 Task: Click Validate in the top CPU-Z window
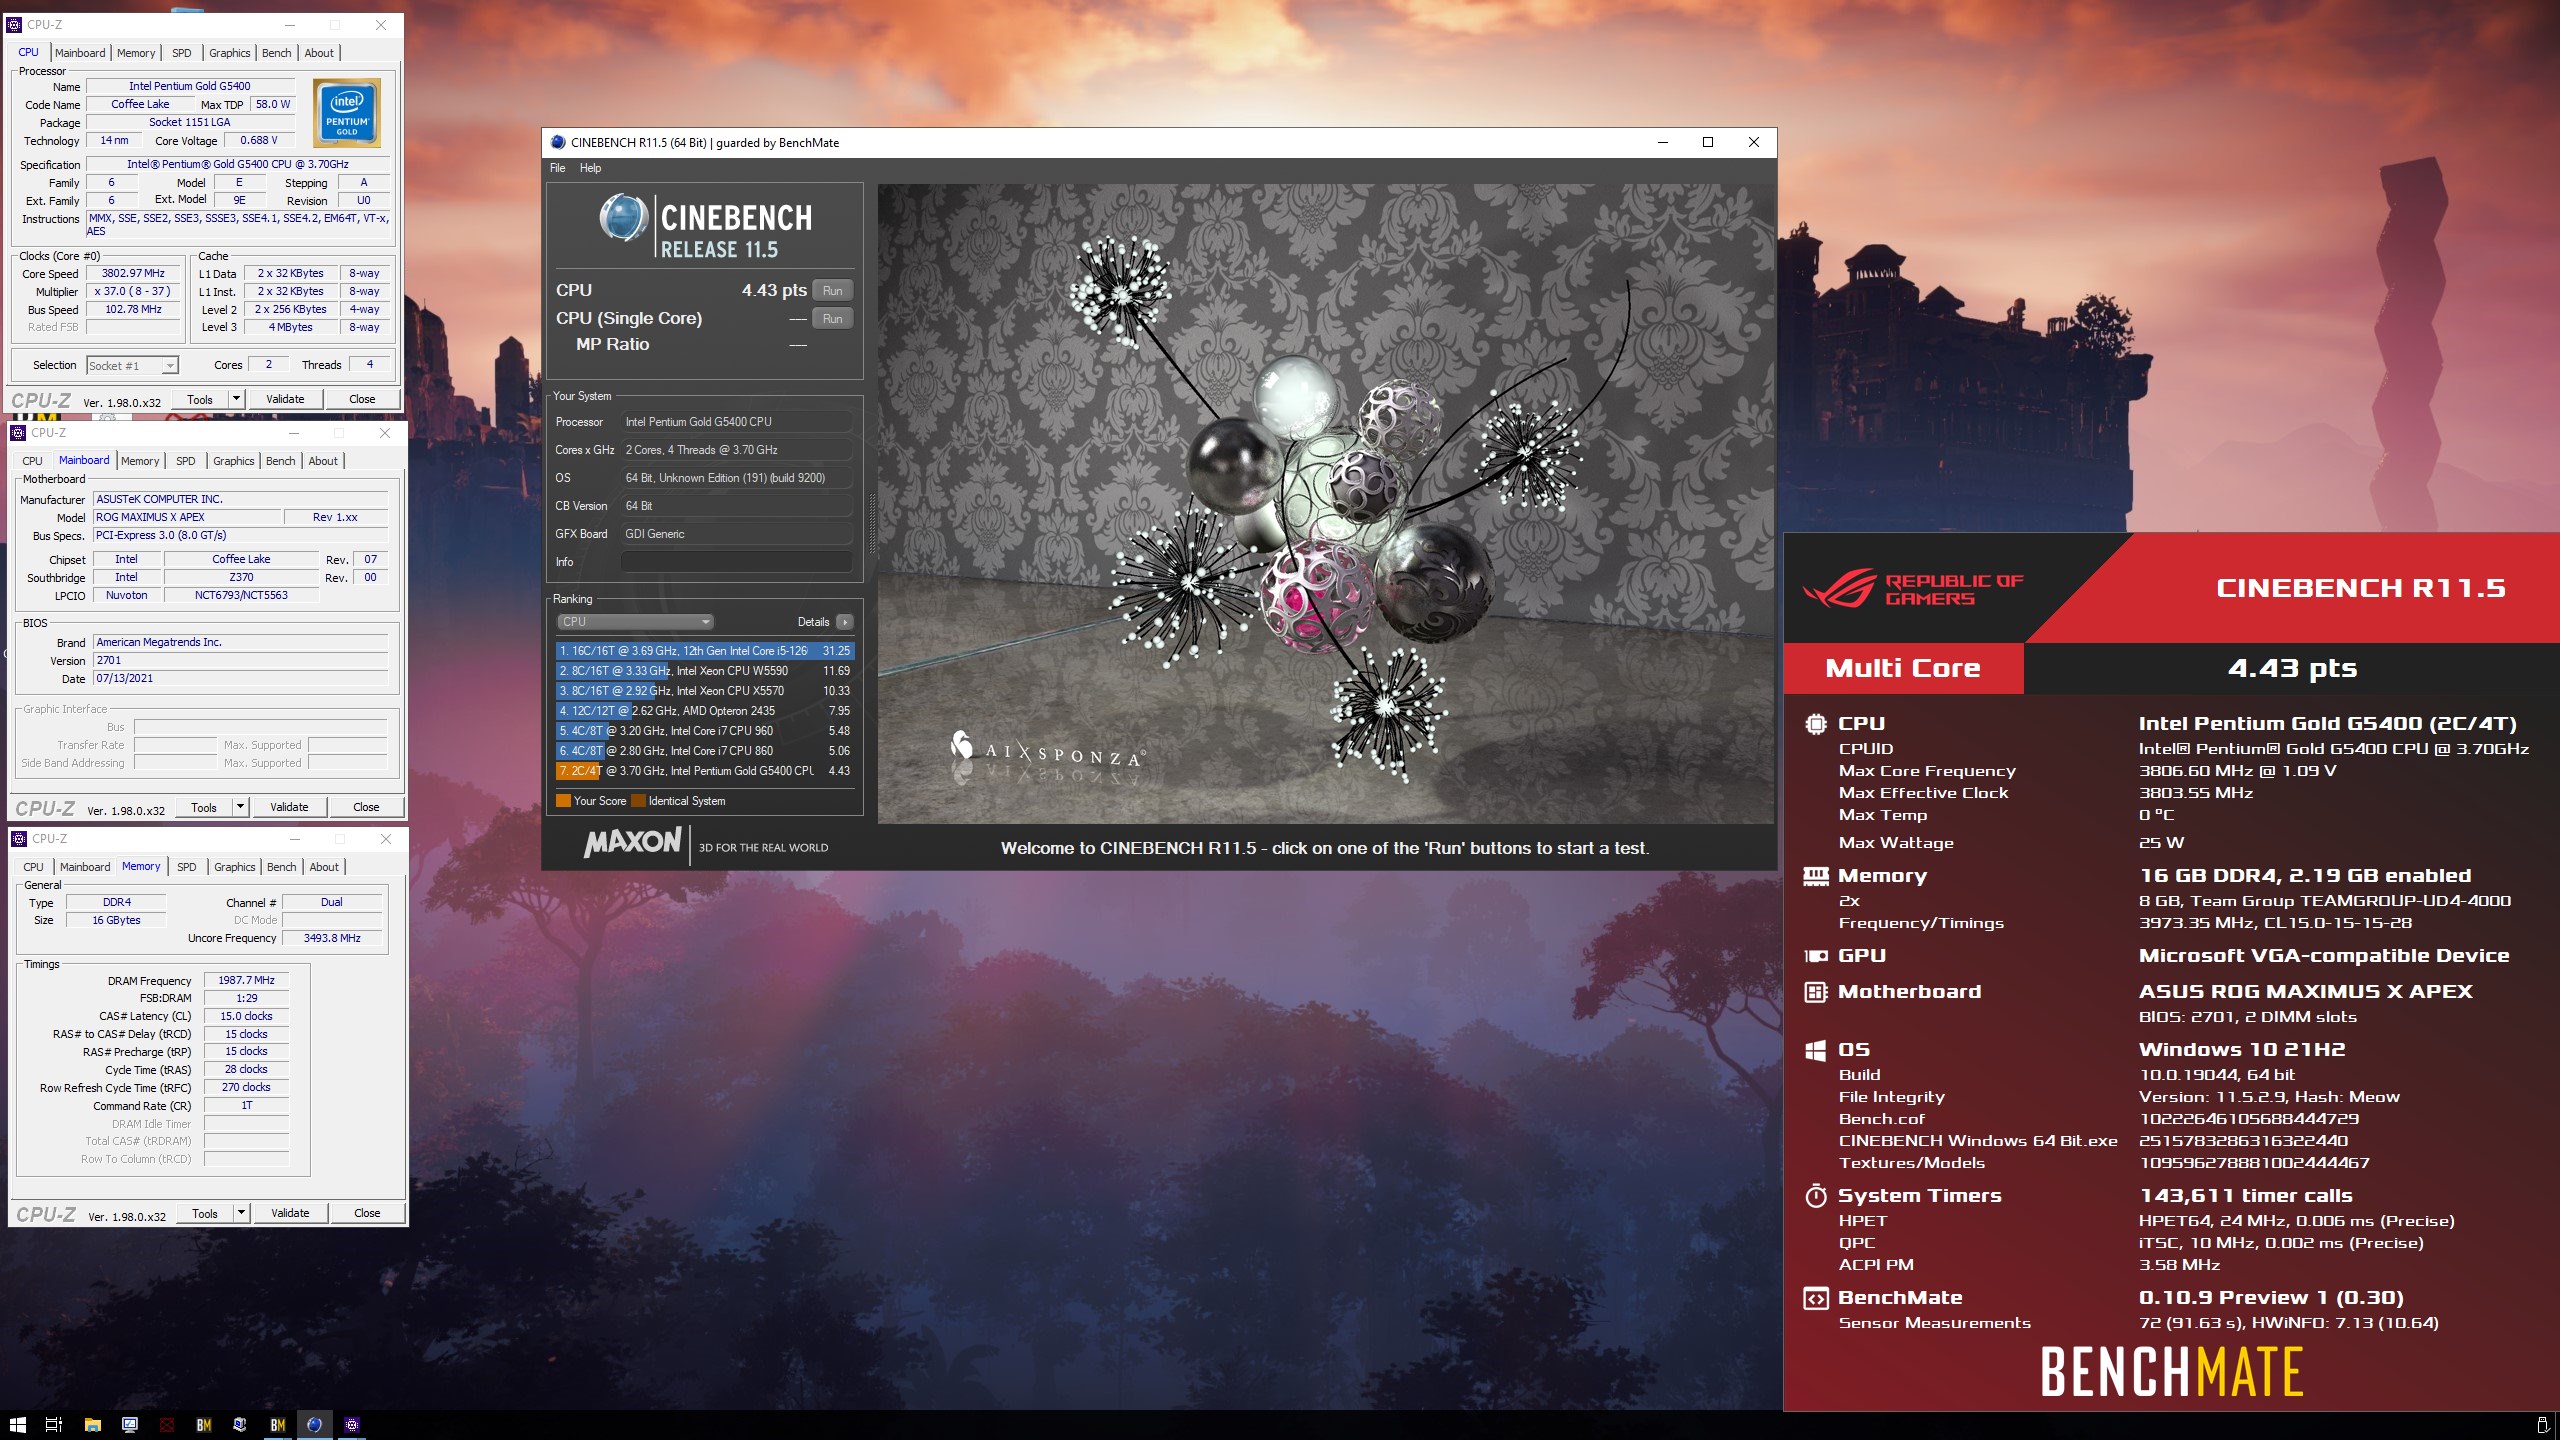tap(286, 399)
